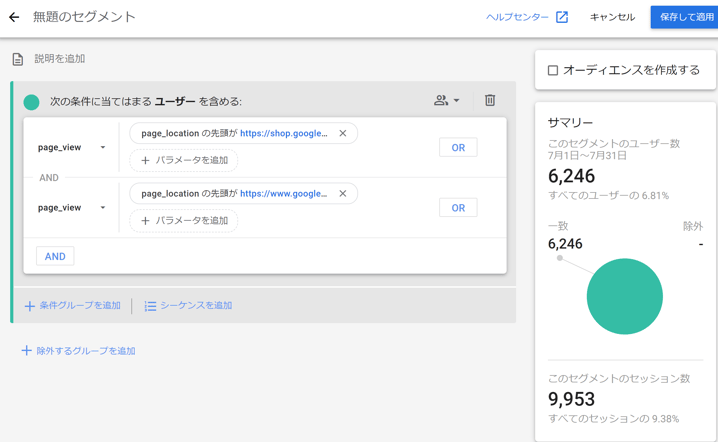The width and height of the screenshot is (718, 442).
Task: Click the second OR button
Action: coord(458,208)
